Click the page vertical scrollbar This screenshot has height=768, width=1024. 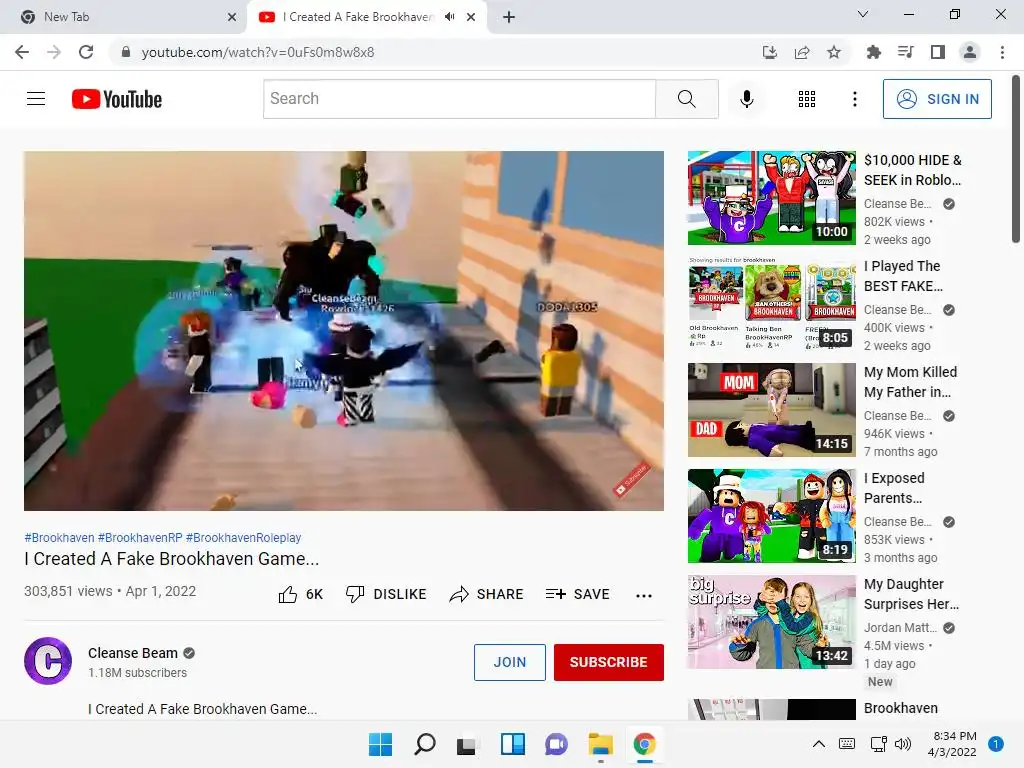click(1016, 159)
